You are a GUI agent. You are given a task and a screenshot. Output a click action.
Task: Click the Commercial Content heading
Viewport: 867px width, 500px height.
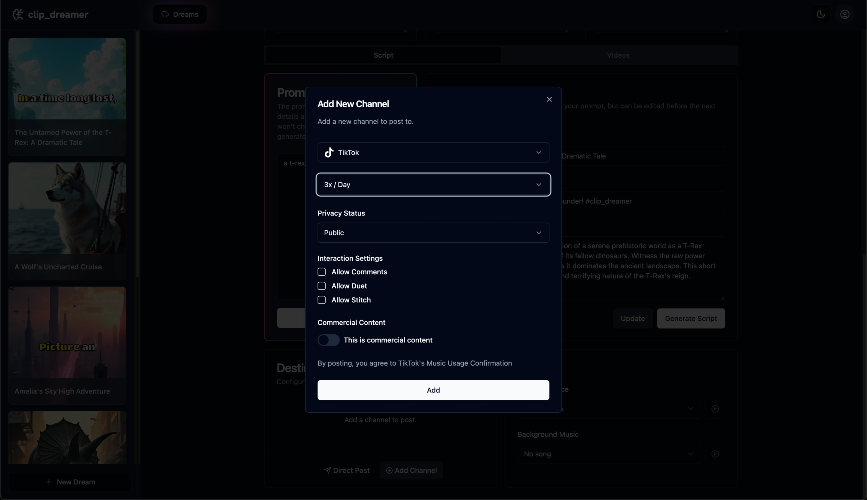pos(351,322)
